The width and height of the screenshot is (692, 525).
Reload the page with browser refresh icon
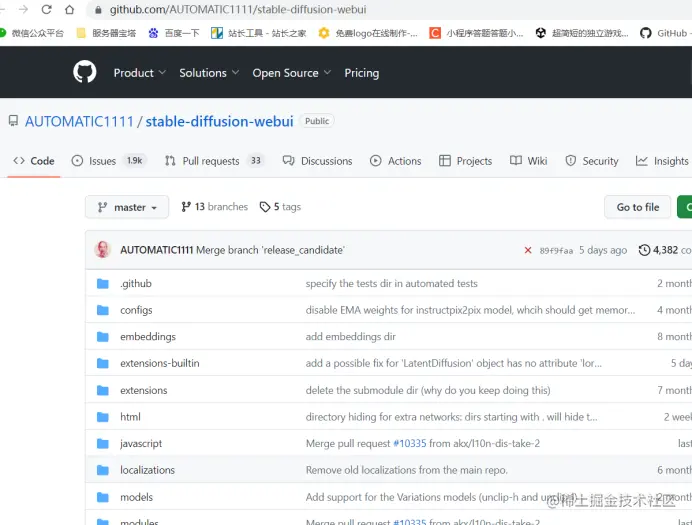tap(46, 9)
